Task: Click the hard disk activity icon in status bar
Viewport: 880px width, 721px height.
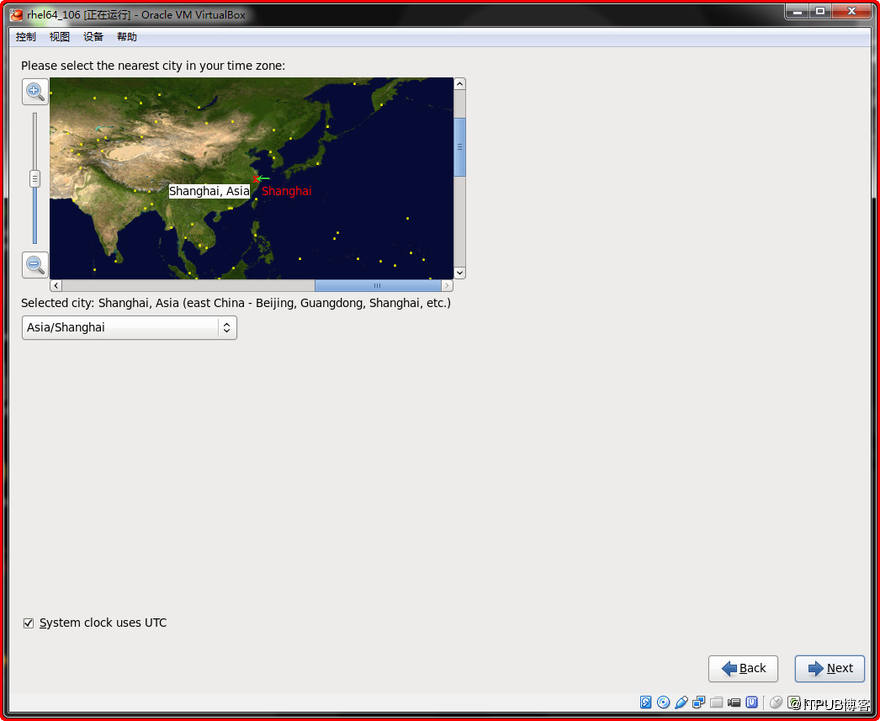Action: pyautogui.click(x=646, y=702)
